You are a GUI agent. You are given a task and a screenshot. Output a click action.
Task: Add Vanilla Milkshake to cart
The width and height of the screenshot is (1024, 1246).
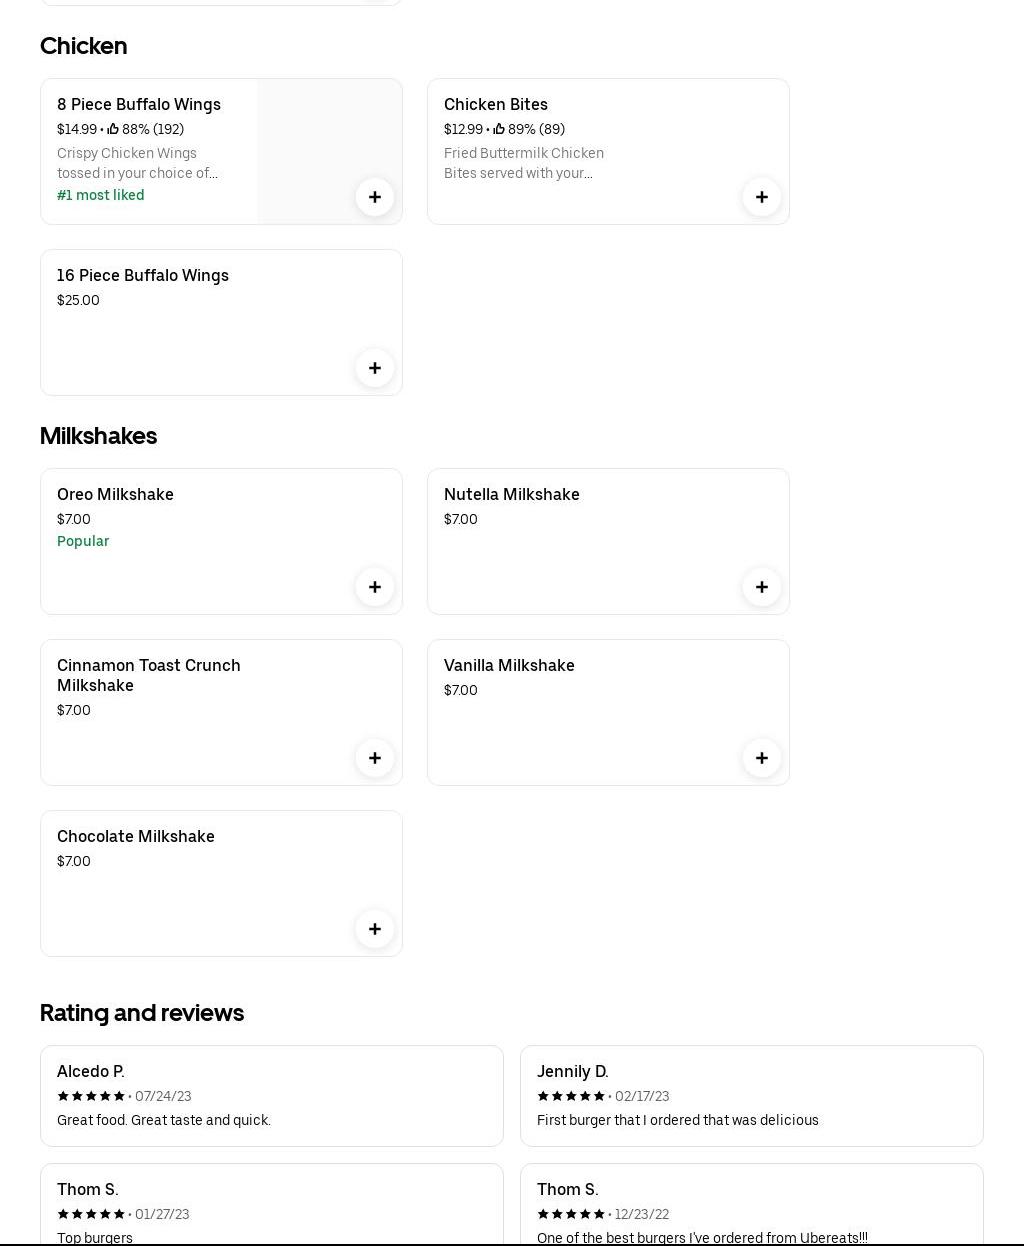(762, 758)
